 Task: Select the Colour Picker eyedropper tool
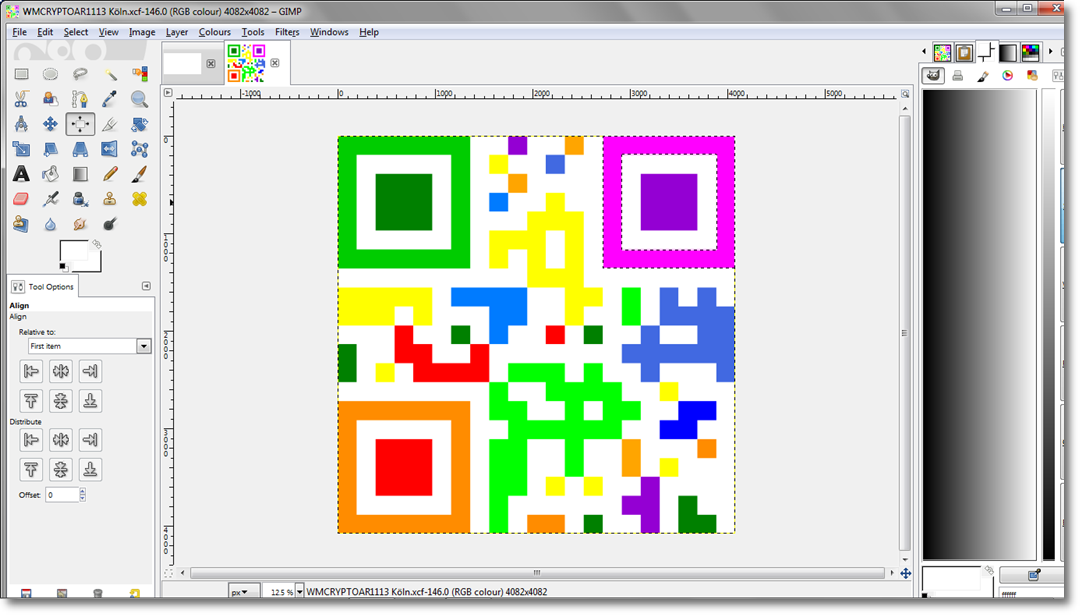110,99
